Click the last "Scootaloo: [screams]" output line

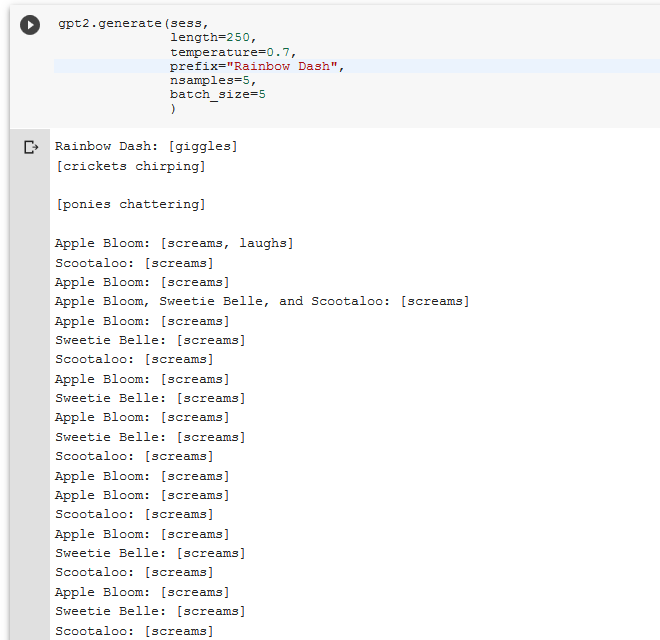click(x=134, y=631)
